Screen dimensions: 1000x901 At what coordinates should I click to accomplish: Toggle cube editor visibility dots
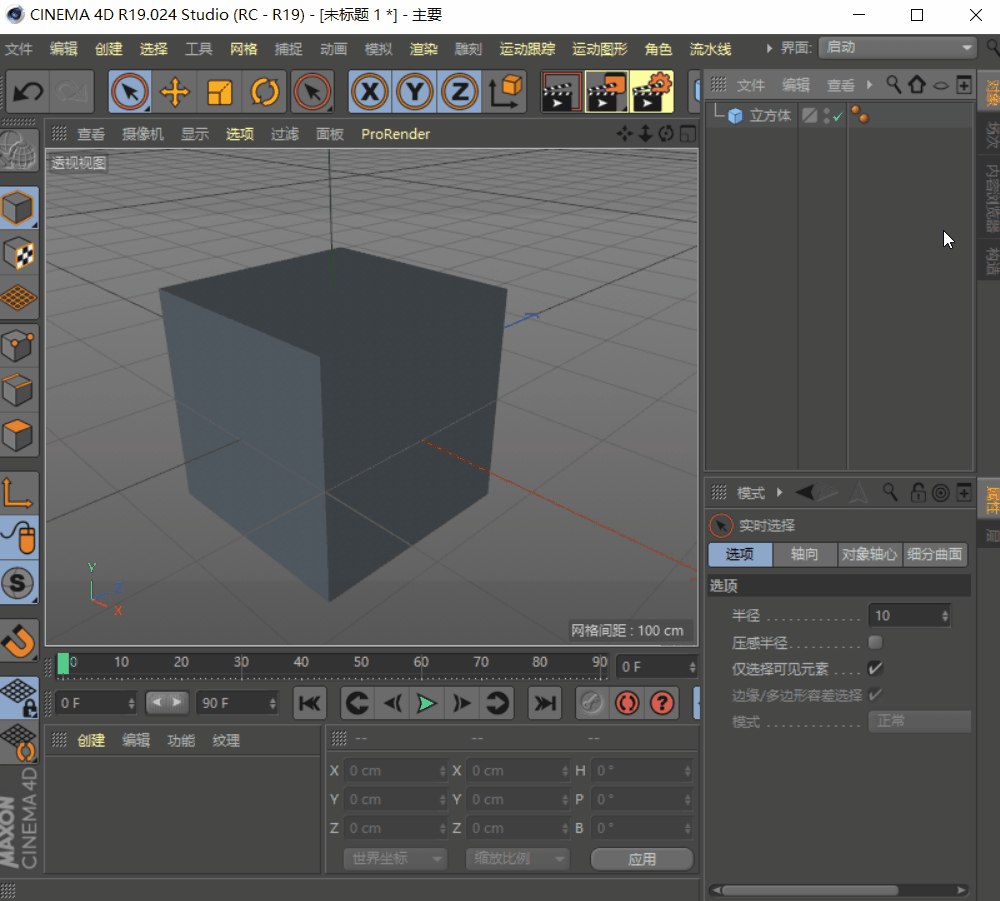[x=827, y=115]
